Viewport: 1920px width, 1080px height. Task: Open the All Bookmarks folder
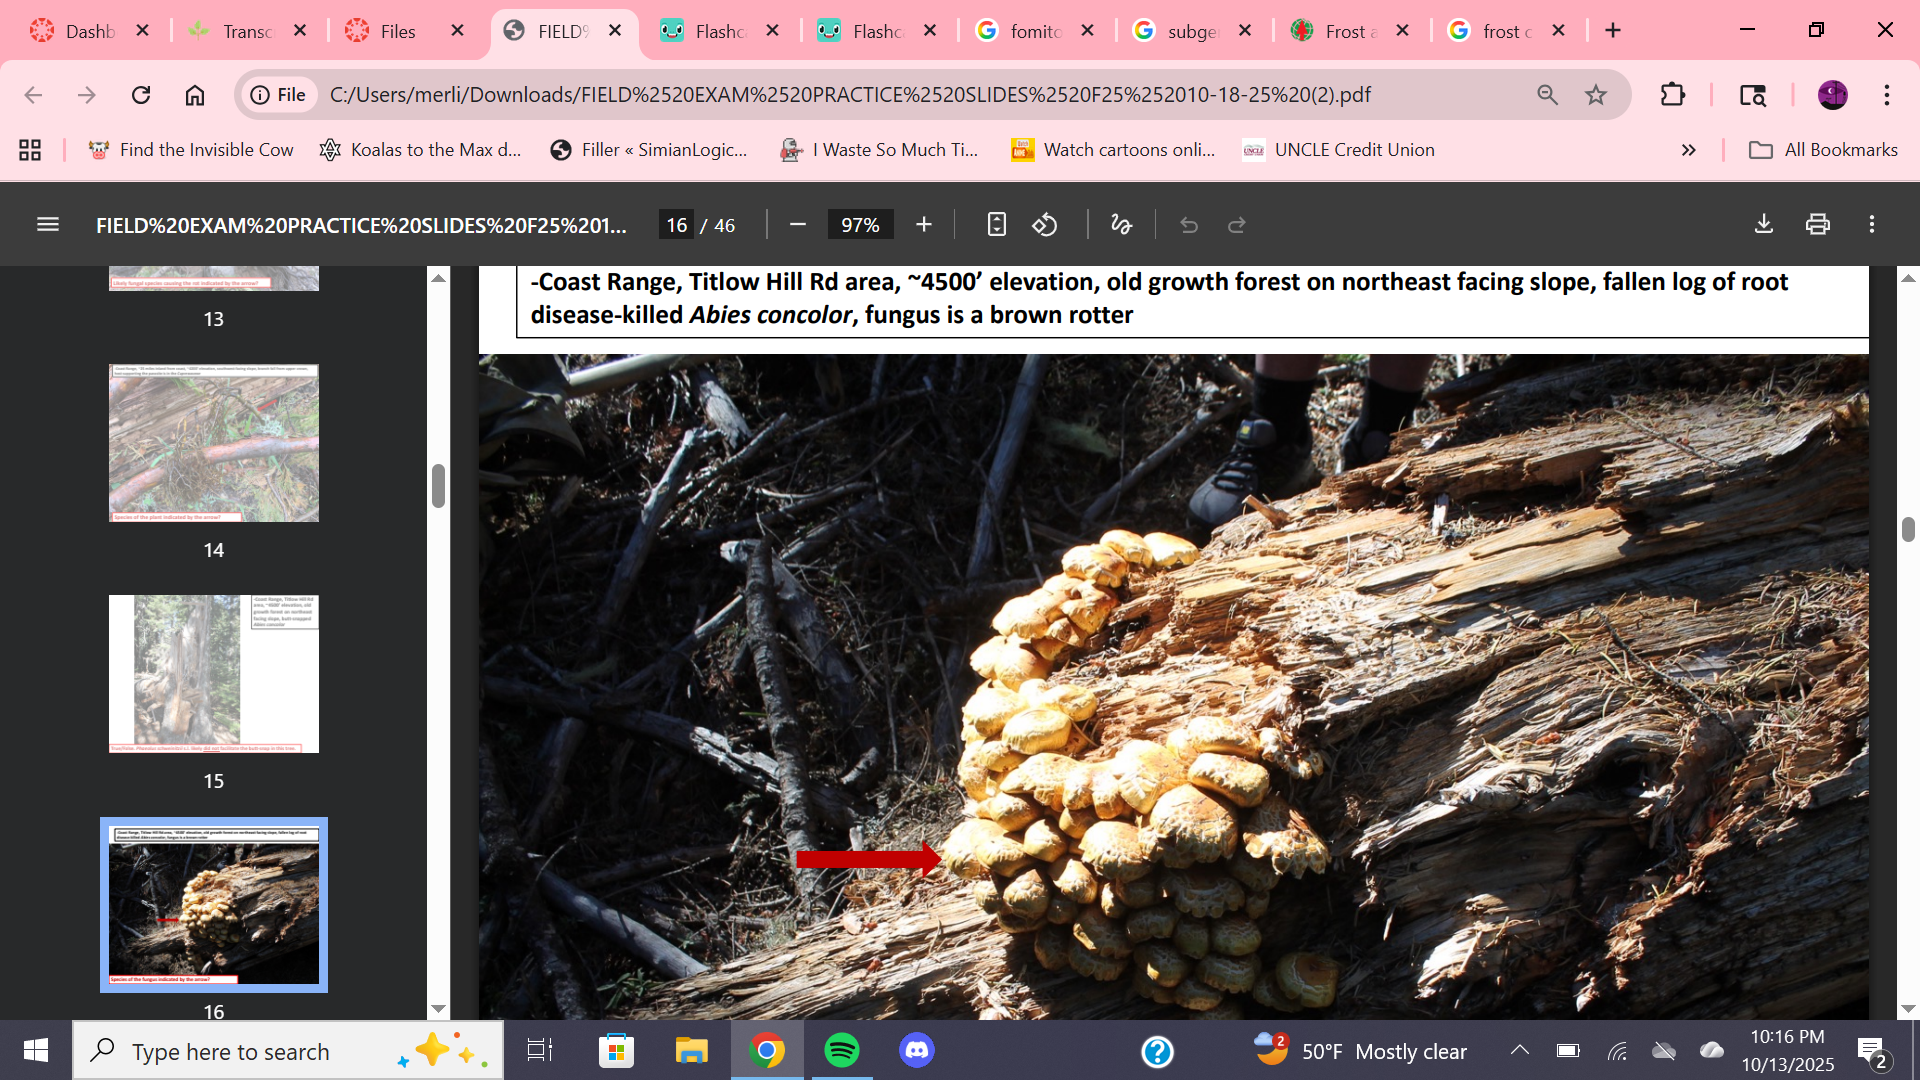(1822, 150)
